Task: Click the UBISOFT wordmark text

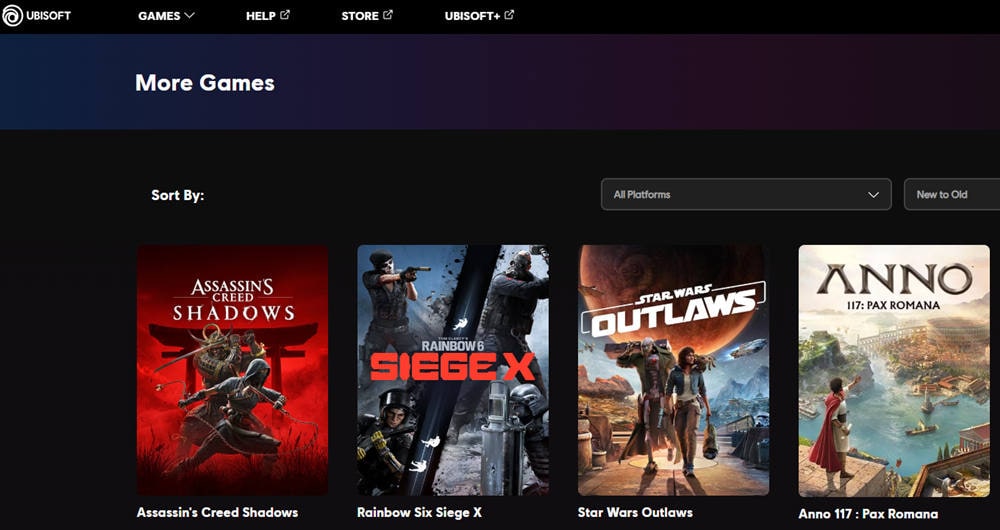Action: [x=49, y=15]
